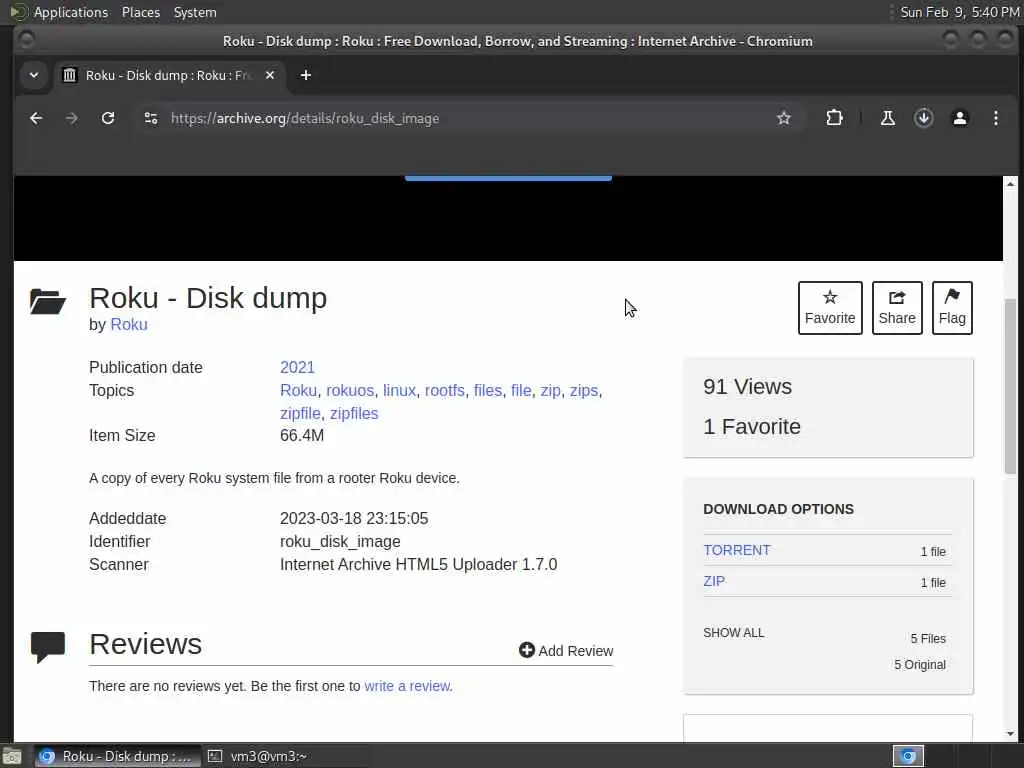
Task: Open the Extensions puzzle icon
Action: (834, 118)
